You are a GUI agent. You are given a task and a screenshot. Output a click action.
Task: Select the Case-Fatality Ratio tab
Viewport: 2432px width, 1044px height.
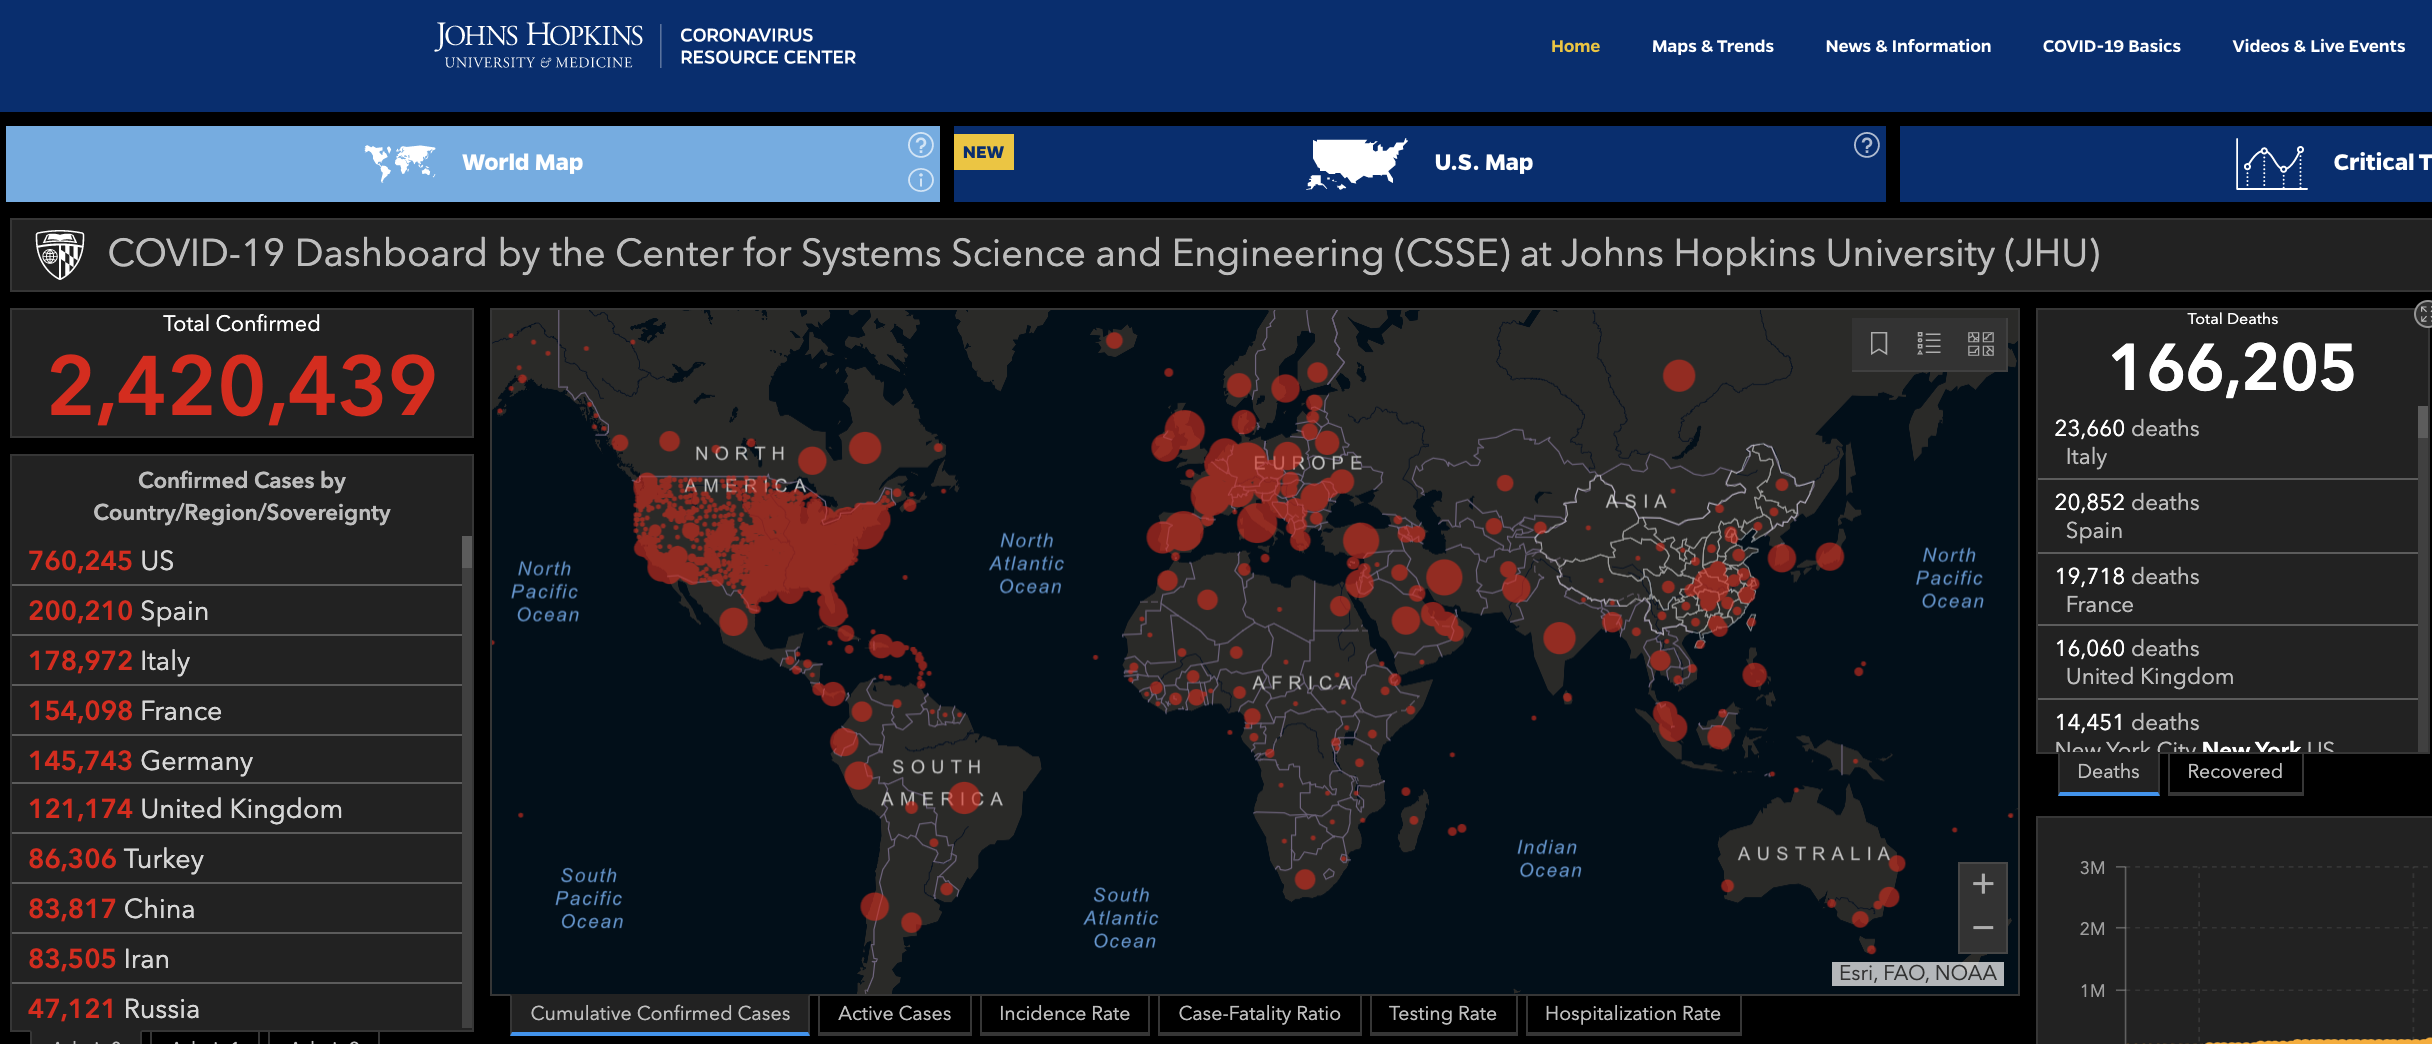click(1259, 1014)
